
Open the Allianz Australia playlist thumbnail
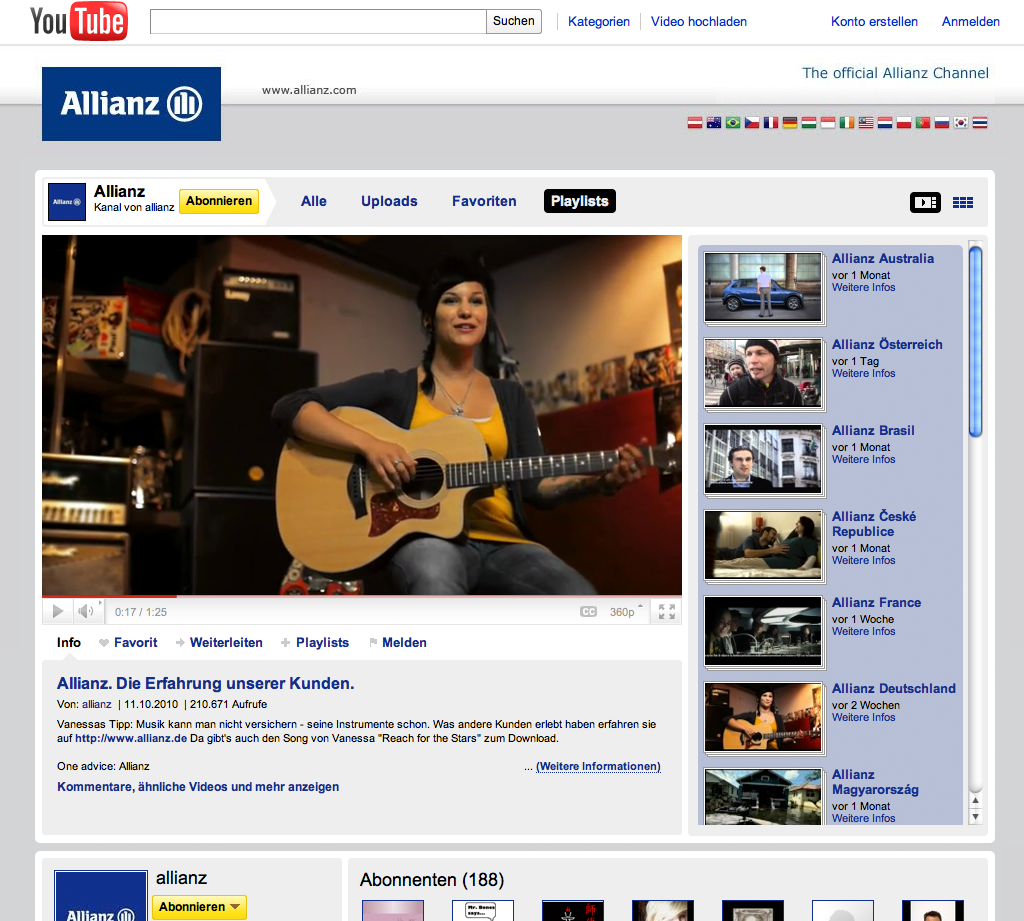[x=763, y=287]
